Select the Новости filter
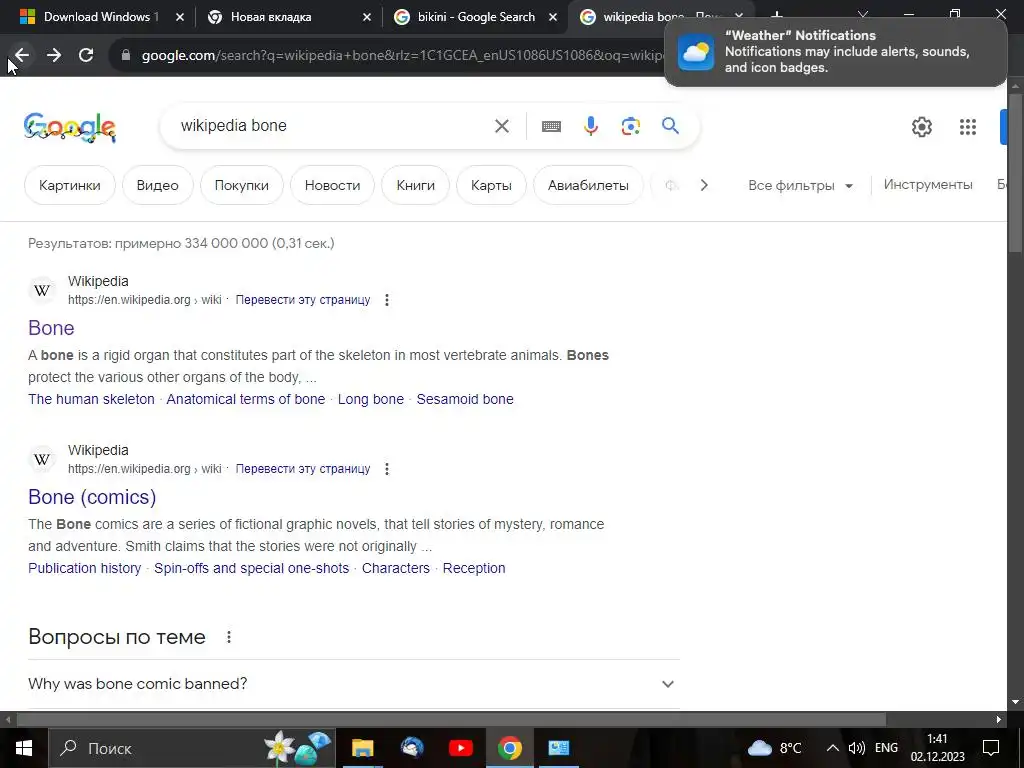The image size is (1024, 768). coord(332,185)
